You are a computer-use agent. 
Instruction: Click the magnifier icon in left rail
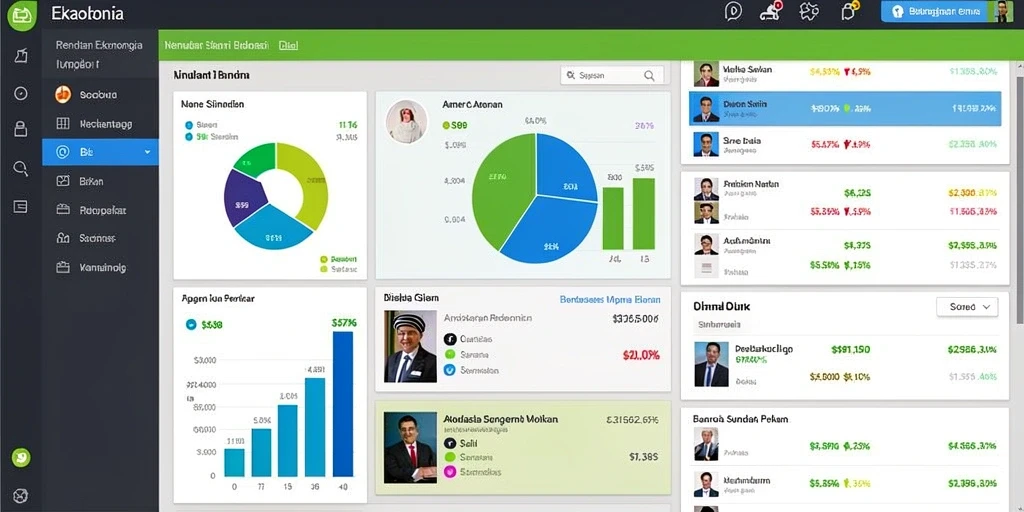tap(21, 168)
